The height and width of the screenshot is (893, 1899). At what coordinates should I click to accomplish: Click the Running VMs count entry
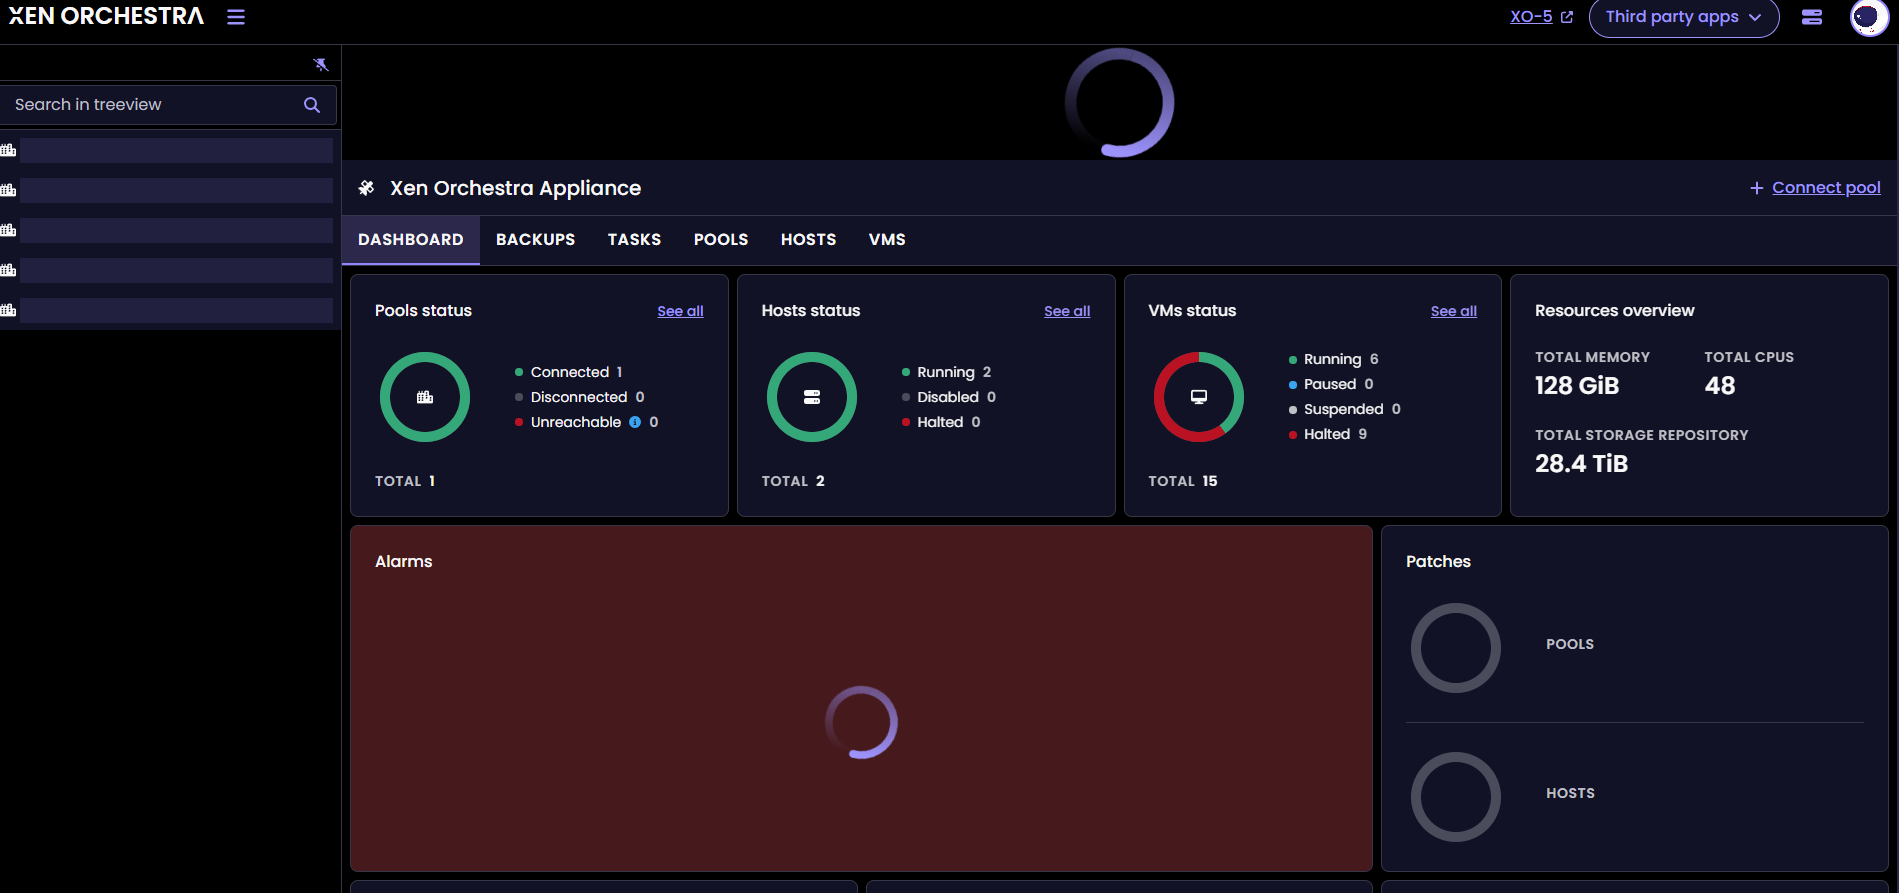1333,359
